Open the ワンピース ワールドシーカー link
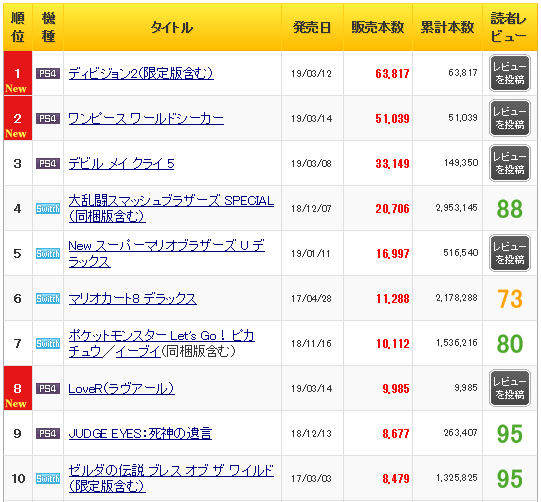 [146, 119]
